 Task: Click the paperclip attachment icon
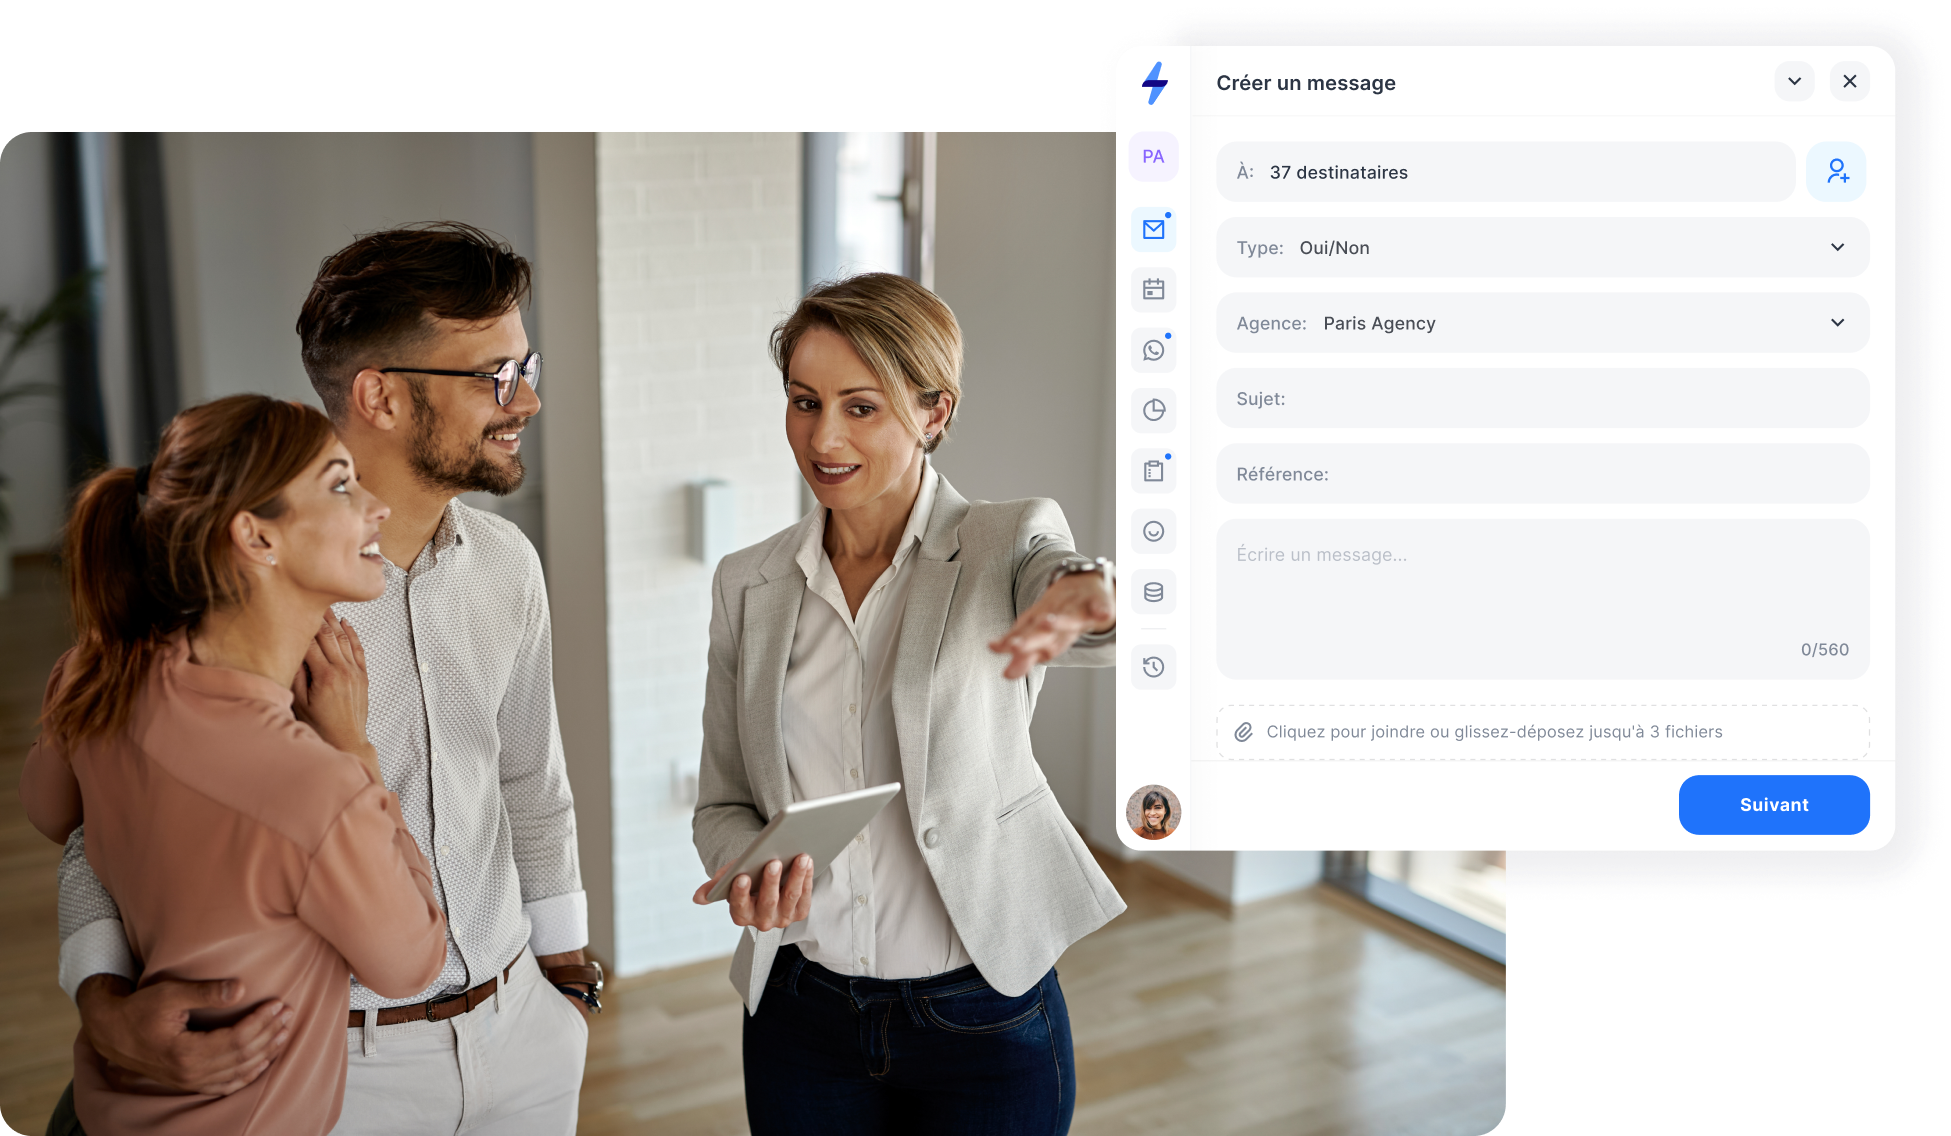[x=1243, y=732]
